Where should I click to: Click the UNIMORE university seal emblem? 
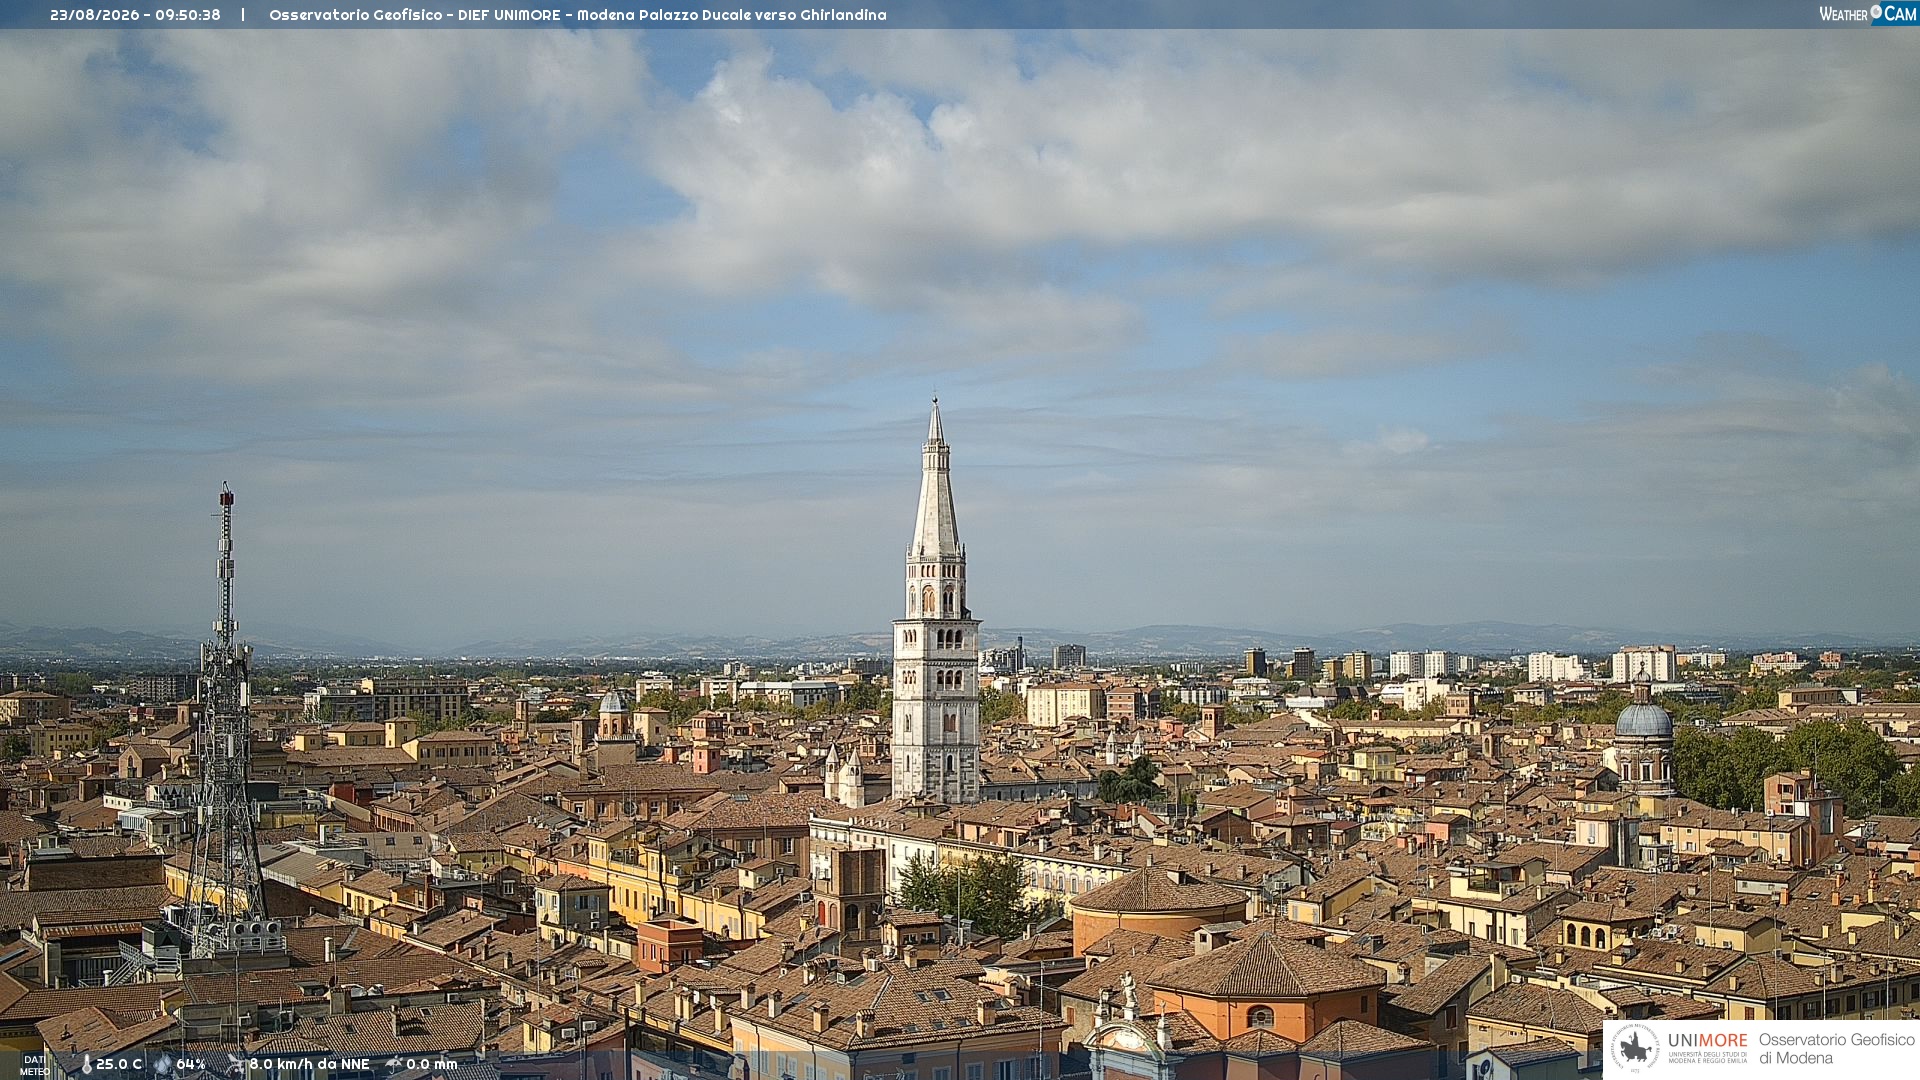tap(1634, 1048)
